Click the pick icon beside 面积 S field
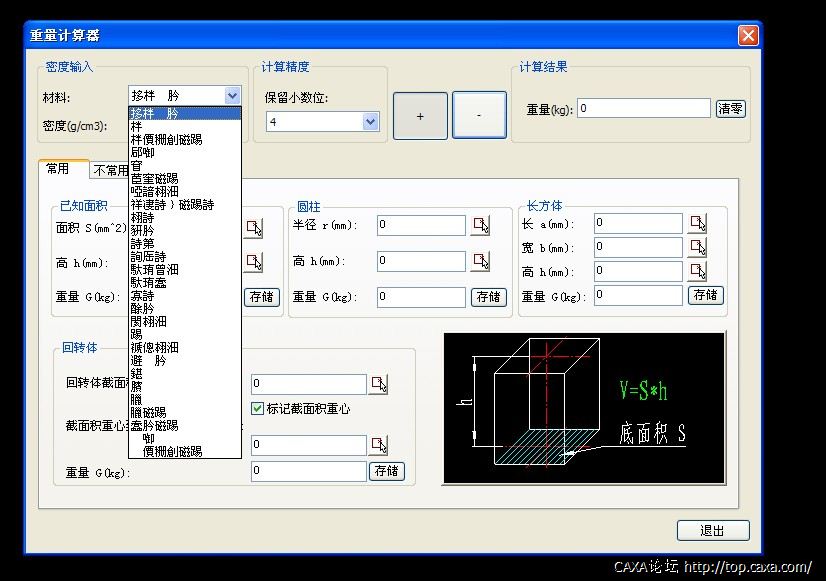This screenshot has width=826, height=581. (254, 227)
